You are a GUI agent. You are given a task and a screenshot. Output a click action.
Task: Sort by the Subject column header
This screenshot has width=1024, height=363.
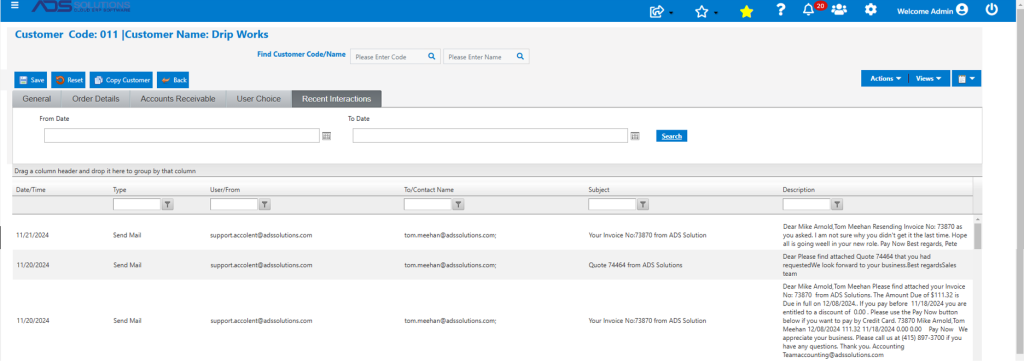click(599, 190)
